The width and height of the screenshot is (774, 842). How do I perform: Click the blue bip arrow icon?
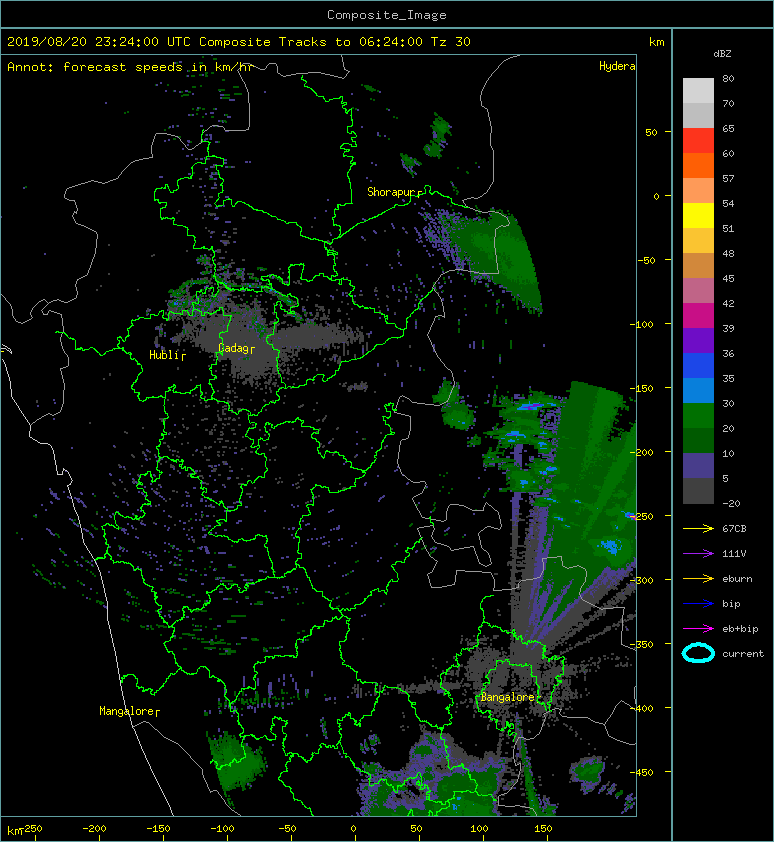click(x=698, y=604)
